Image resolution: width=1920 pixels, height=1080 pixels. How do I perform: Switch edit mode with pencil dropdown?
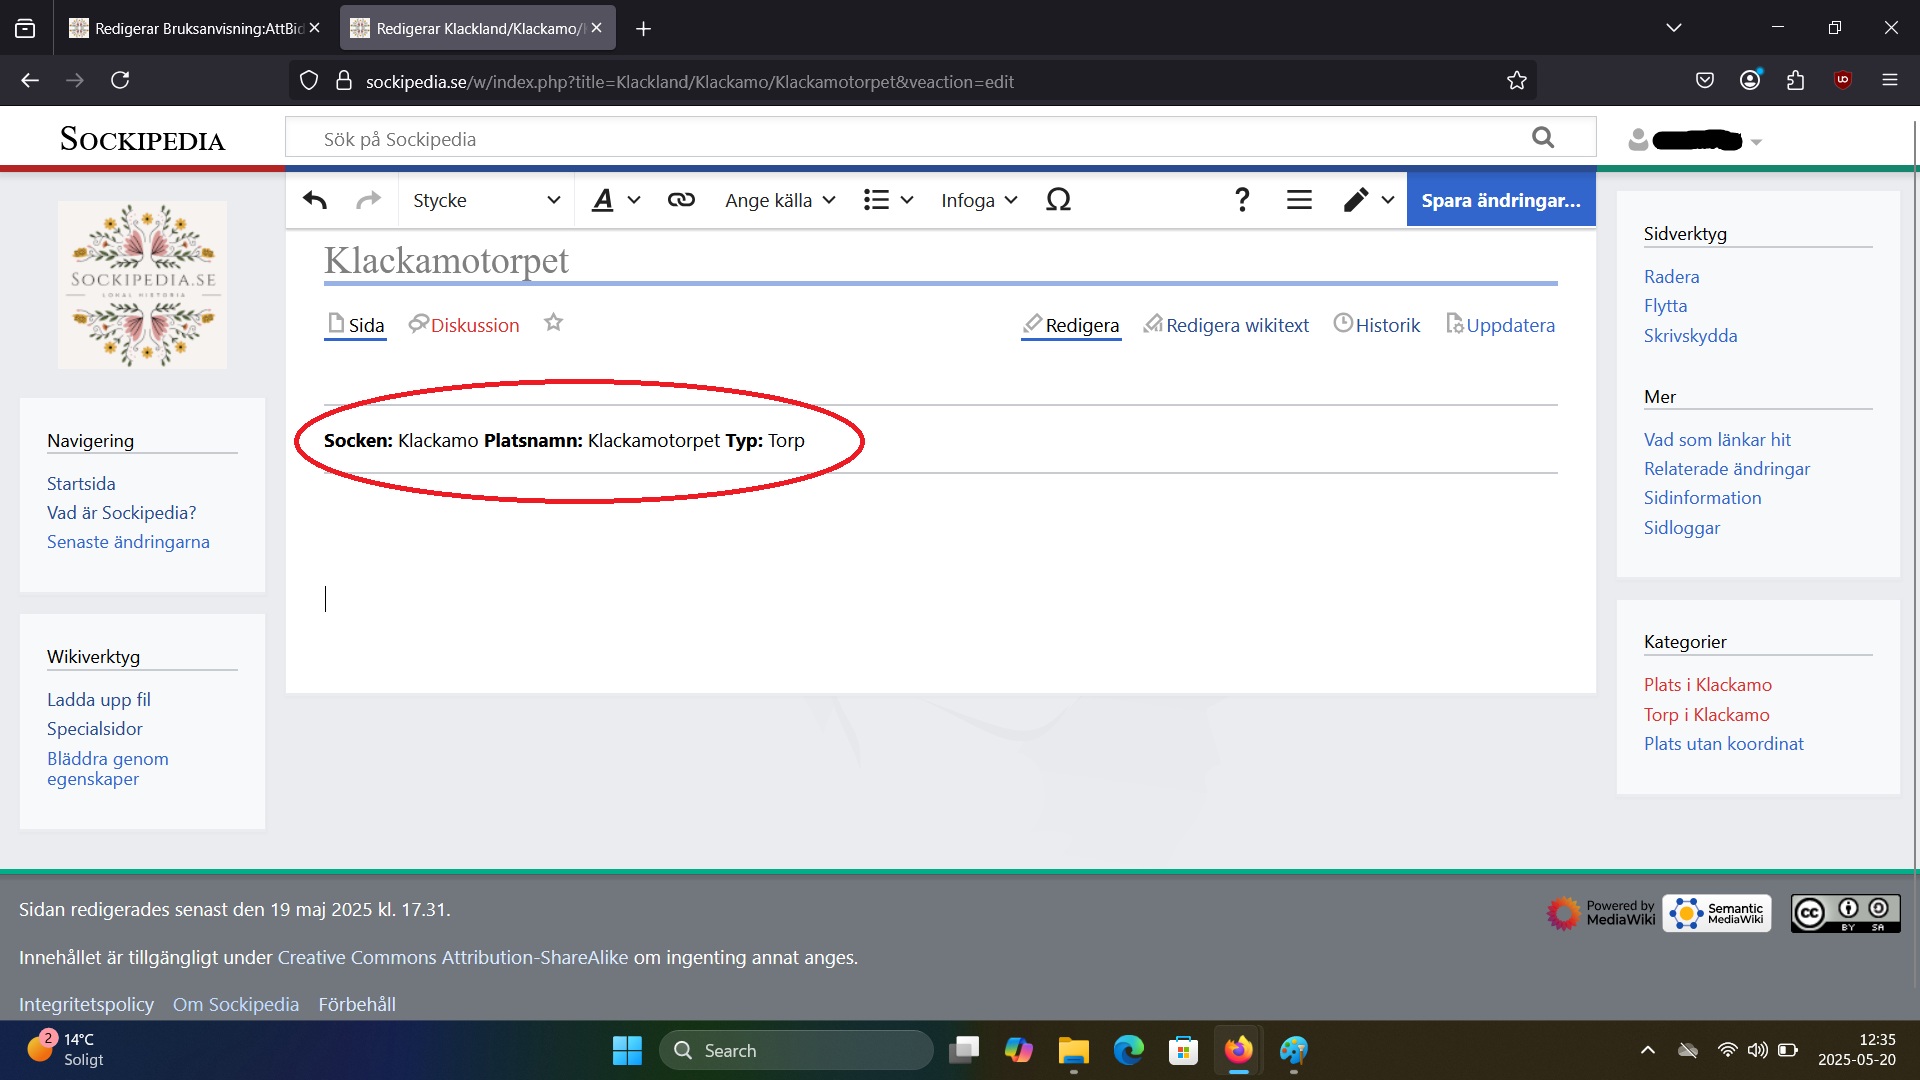click(1367, 200)
